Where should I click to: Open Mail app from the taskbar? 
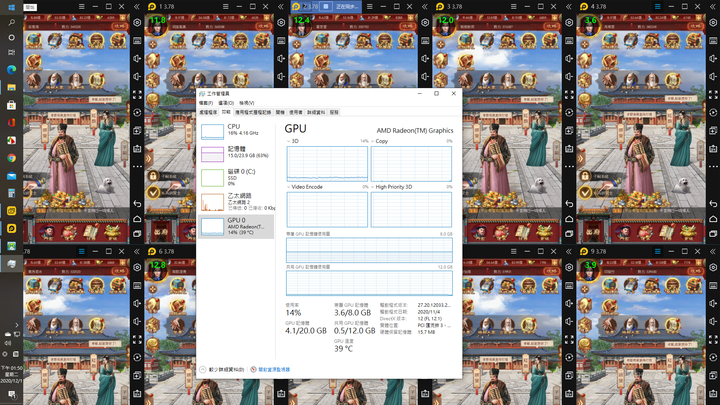coord(11,176)
